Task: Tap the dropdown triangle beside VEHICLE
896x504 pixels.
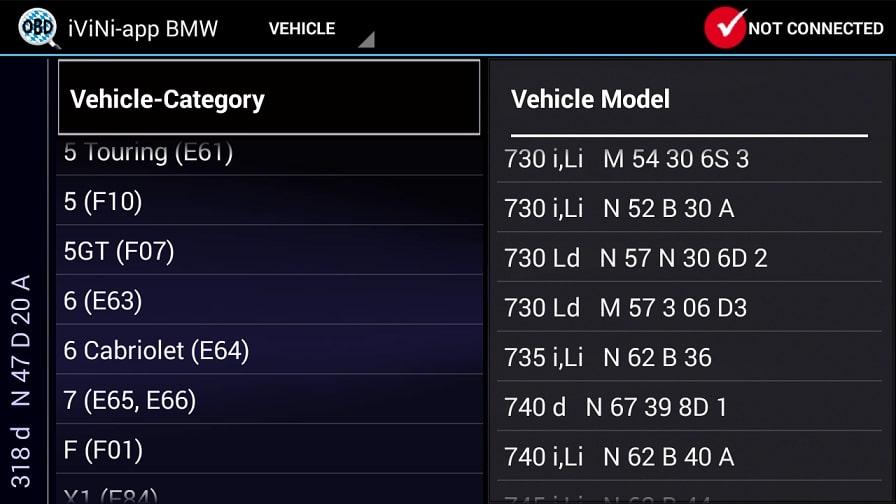Action: 366,39
